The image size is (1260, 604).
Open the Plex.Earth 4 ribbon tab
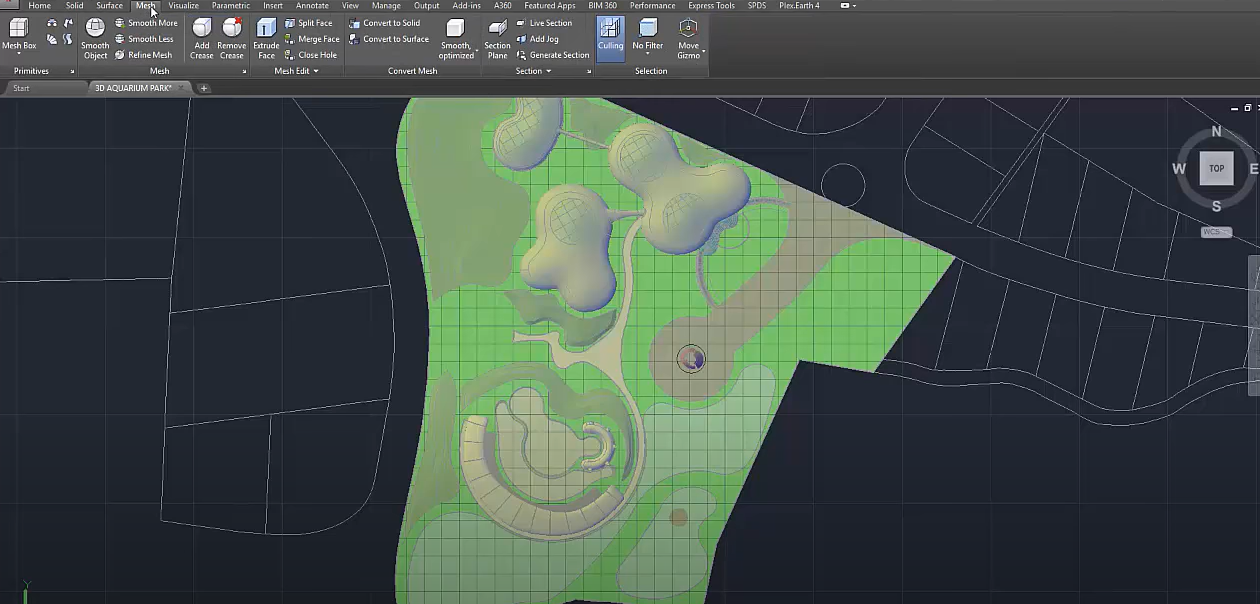click(x=799, y=6)
